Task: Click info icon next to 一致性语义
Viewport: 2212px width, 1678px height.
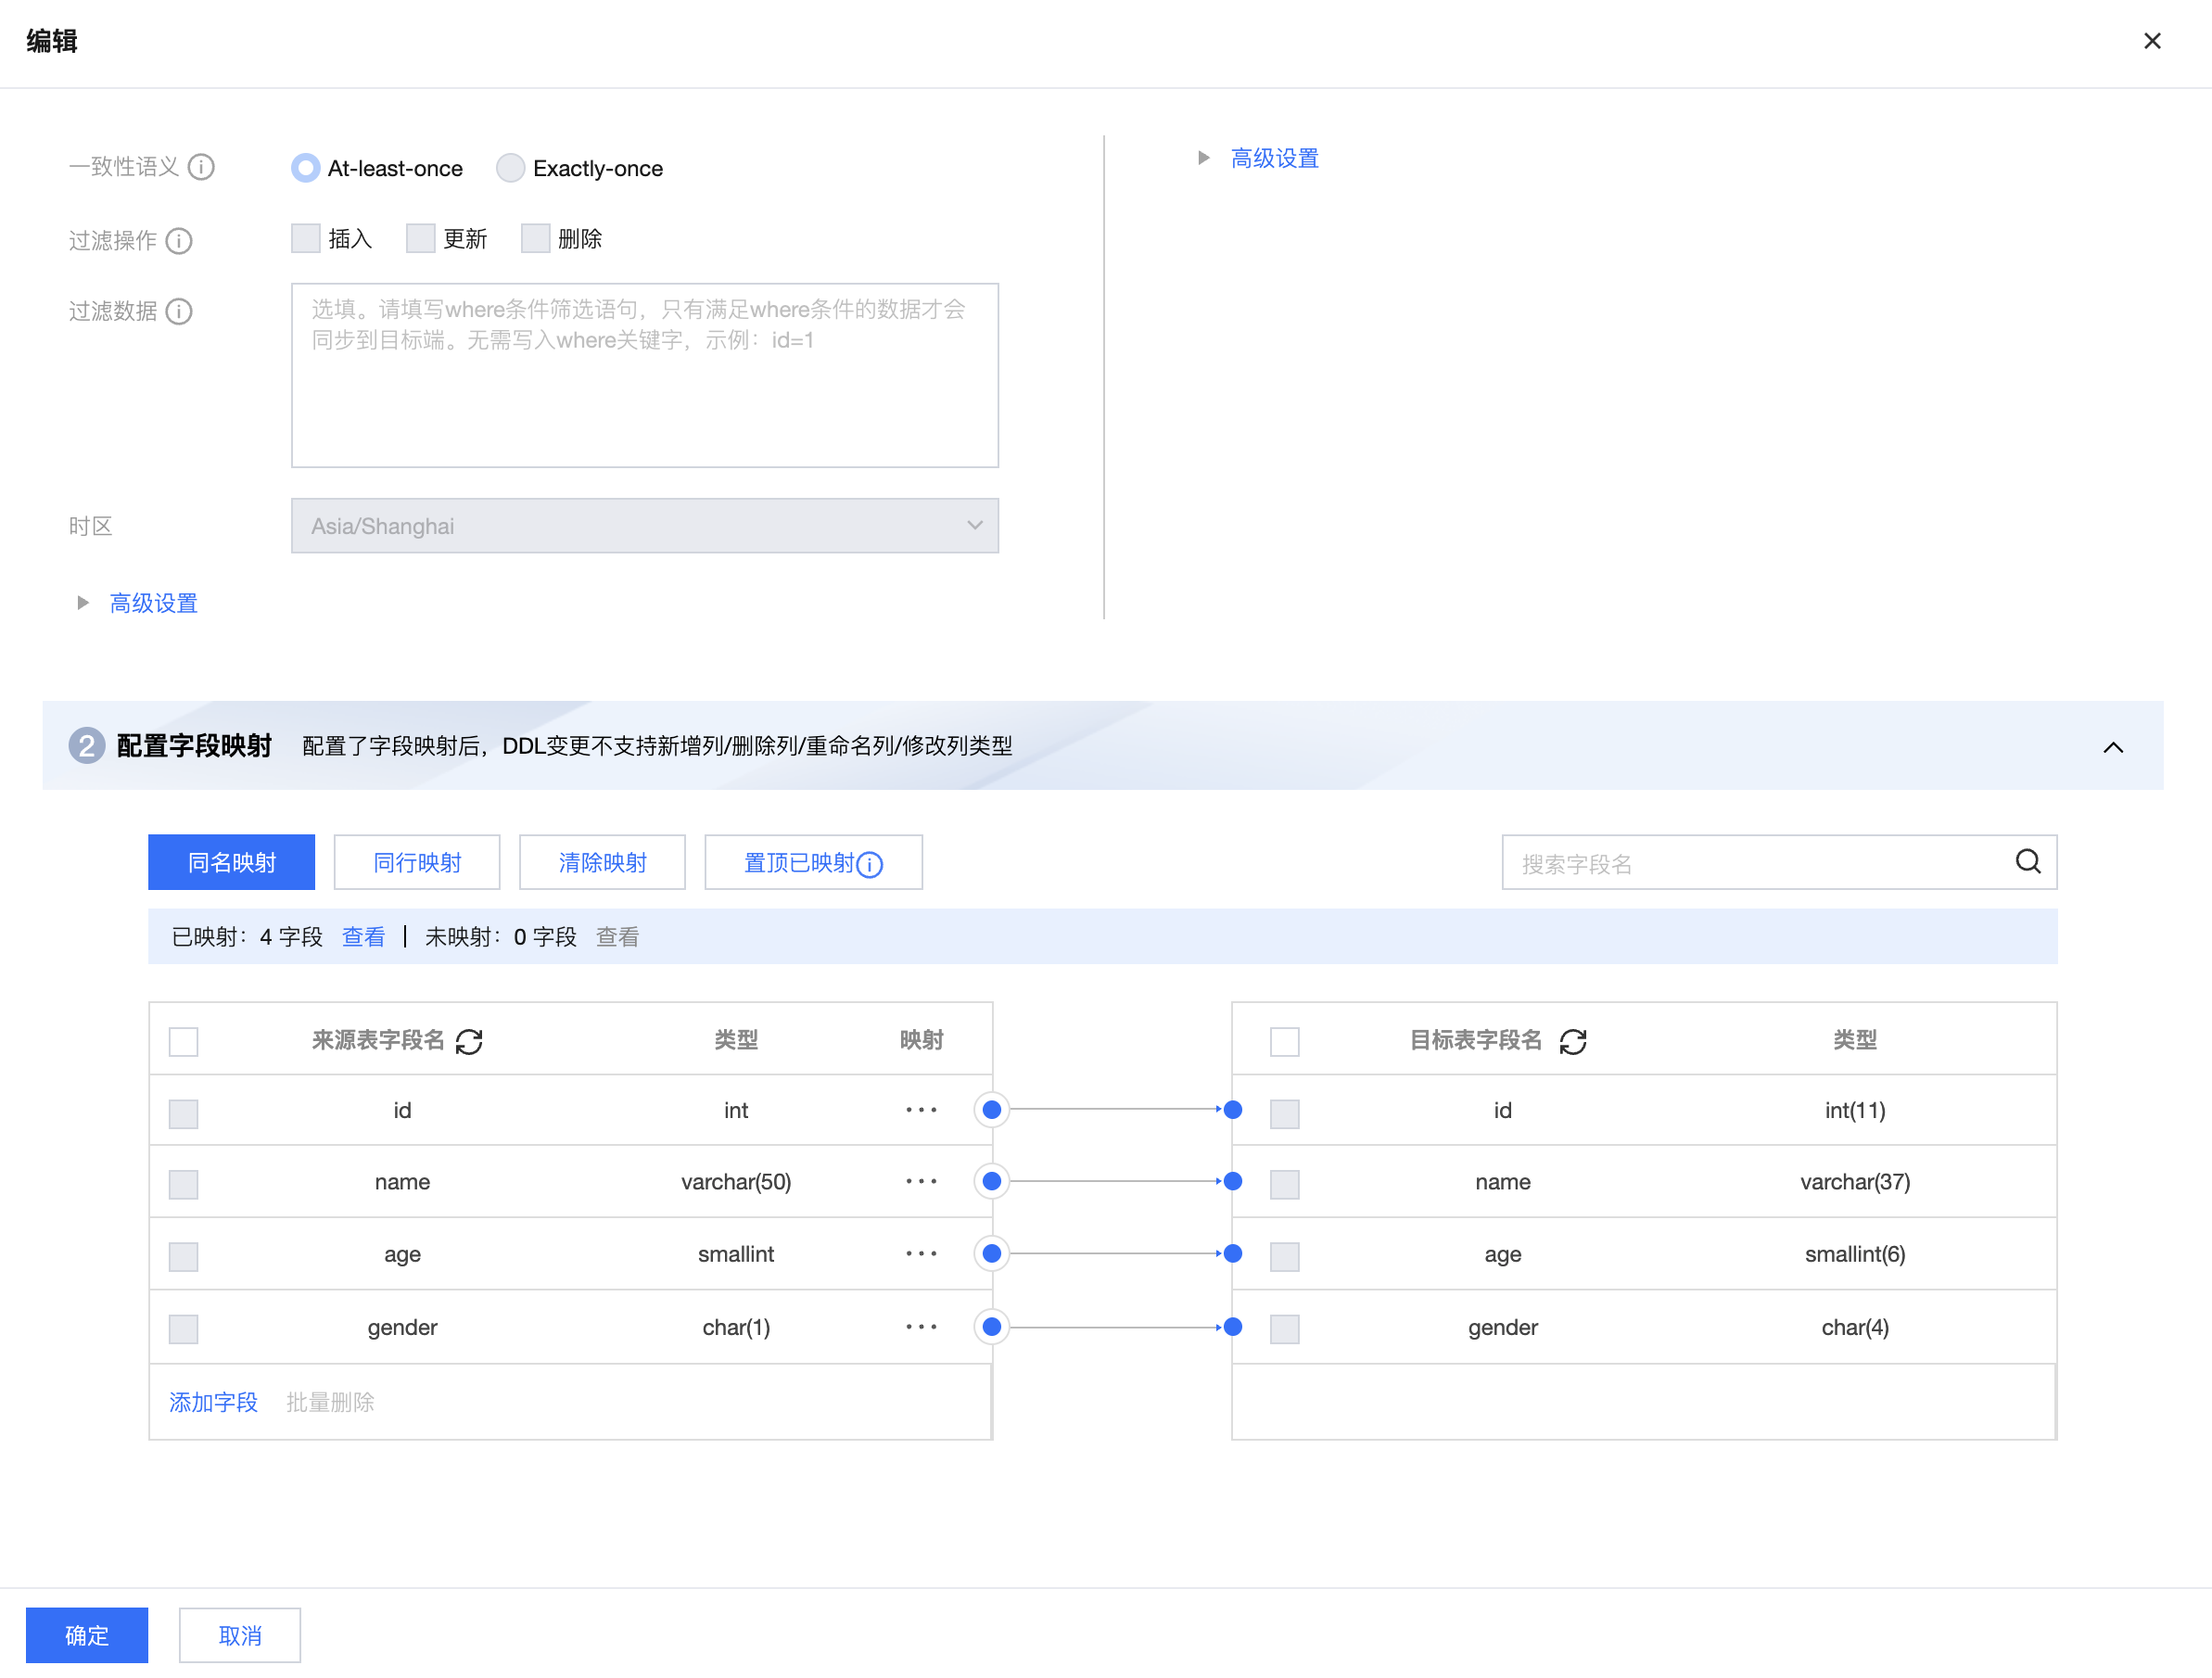Action: [201, 167]
